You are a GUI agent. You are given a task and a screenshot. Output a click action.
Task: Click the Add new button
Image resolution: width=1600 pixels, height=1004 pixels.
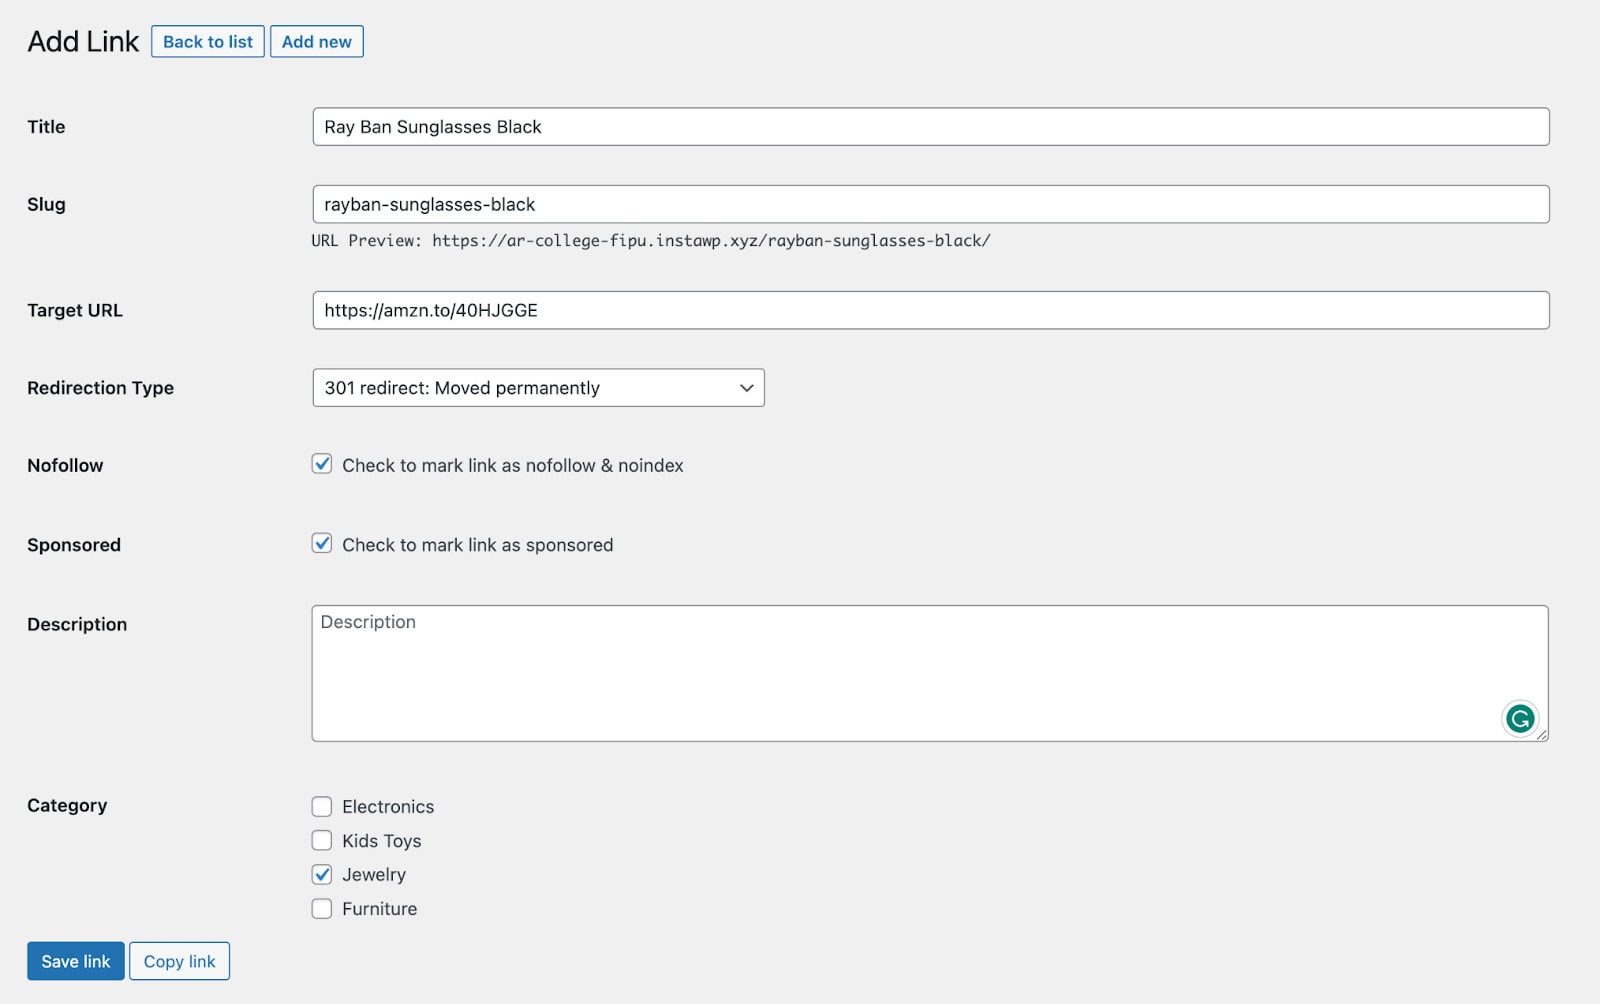316,41
